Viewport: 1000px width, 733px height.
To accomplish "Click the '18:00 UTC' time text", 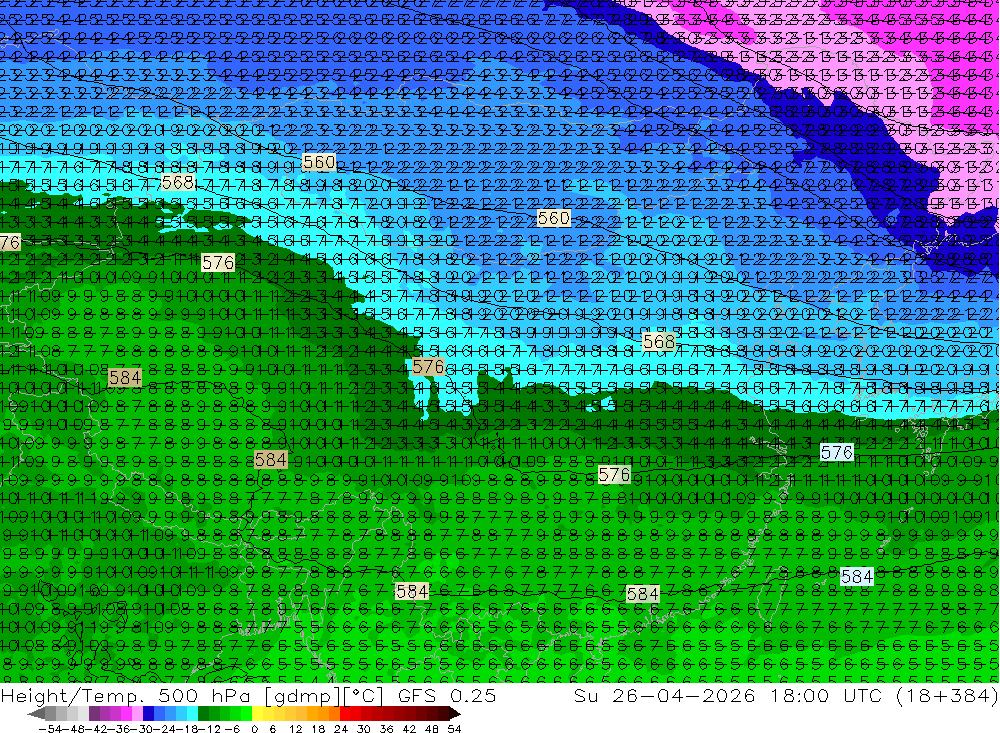I will coord(825,696).
